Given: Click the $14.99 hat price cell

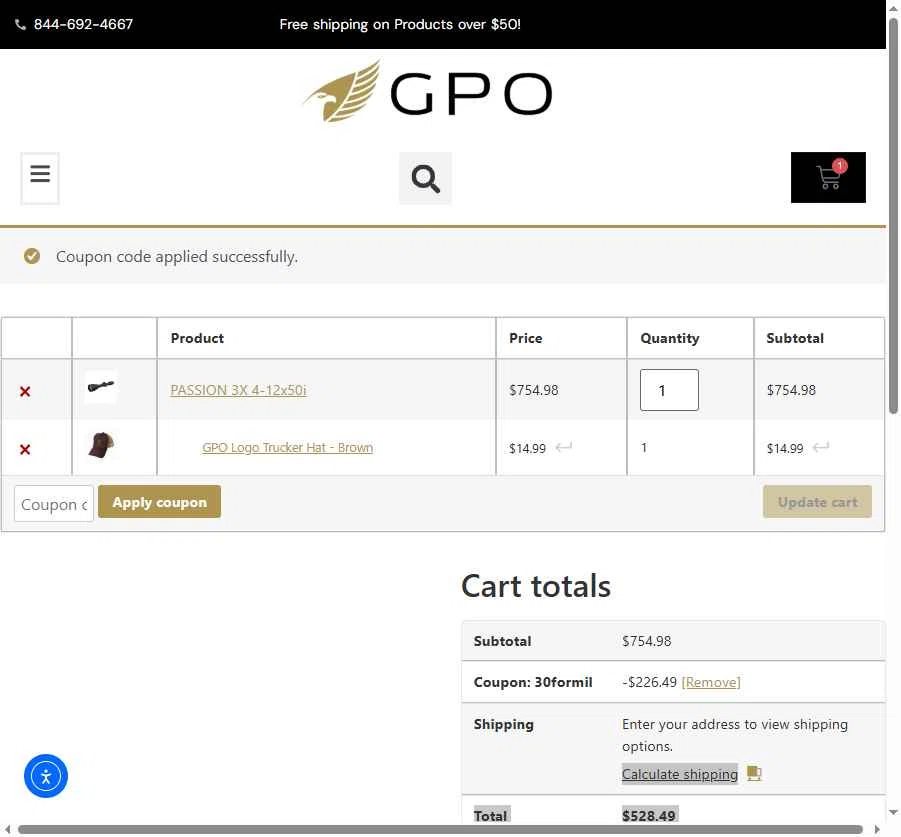Looking at the screenshot, I should click(527, 448).
